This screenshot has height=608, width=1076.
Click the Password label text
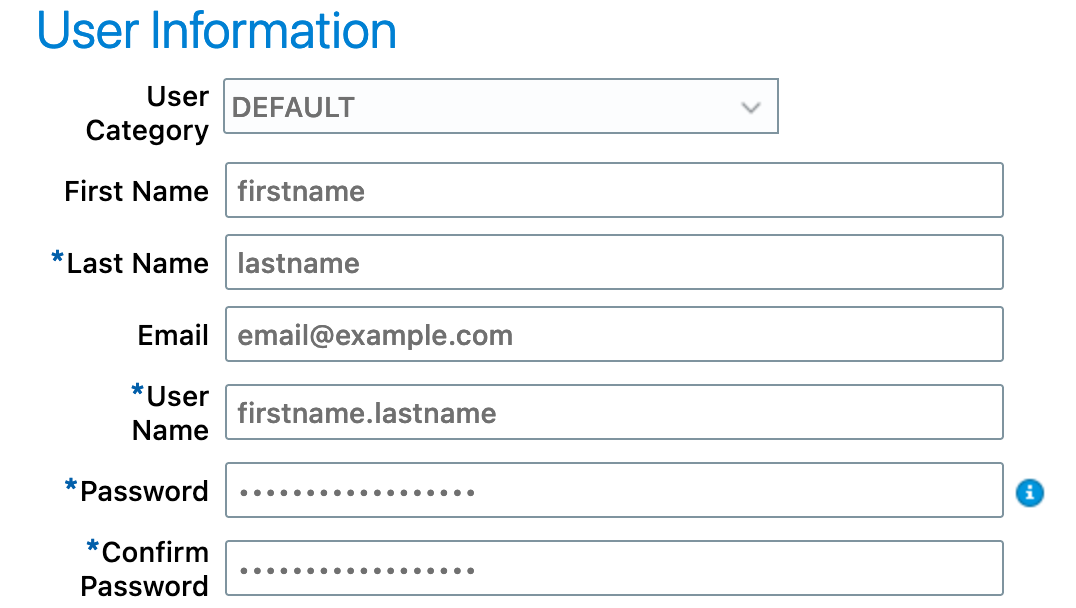[x=144, y=491]
